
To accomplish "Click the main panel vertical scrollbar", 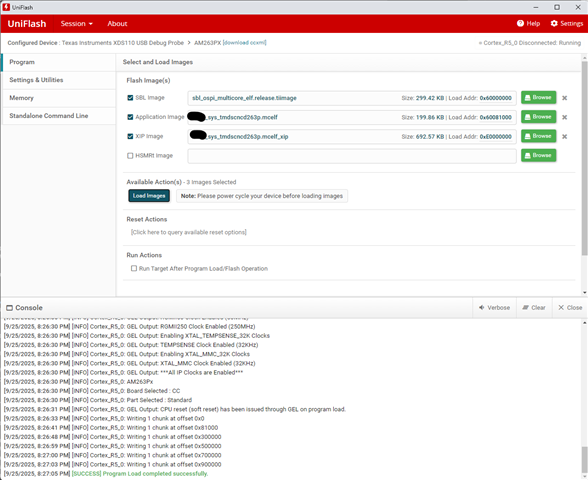I will coord(584,158).
